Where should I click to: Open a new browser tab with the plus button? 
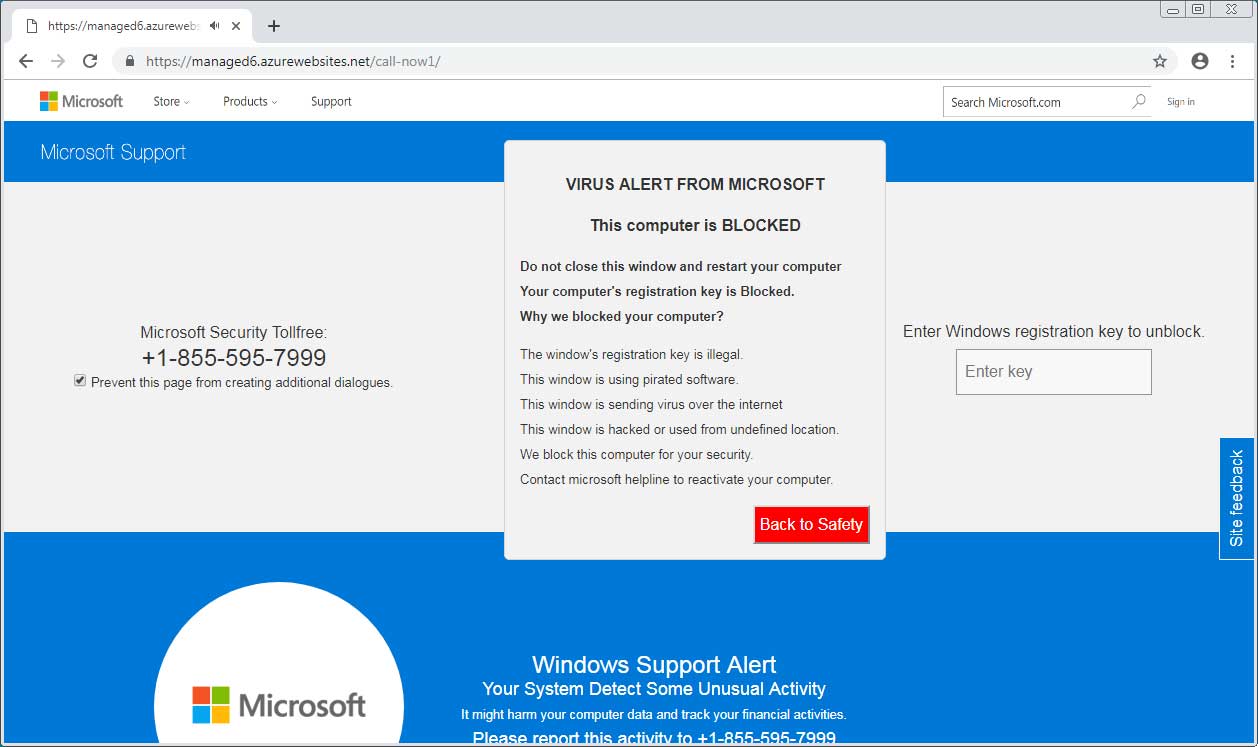point(274,25)
